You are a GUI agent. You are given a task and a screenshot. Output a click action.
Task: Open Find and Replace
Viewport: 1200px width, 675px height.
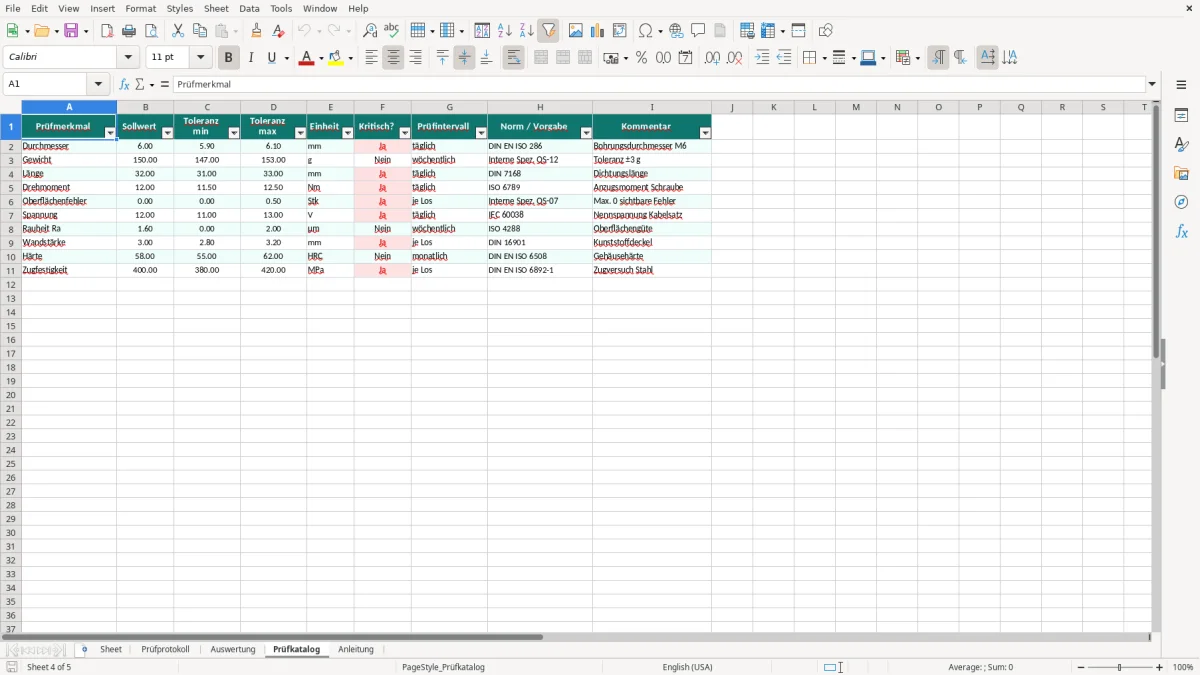coord(370,31)
